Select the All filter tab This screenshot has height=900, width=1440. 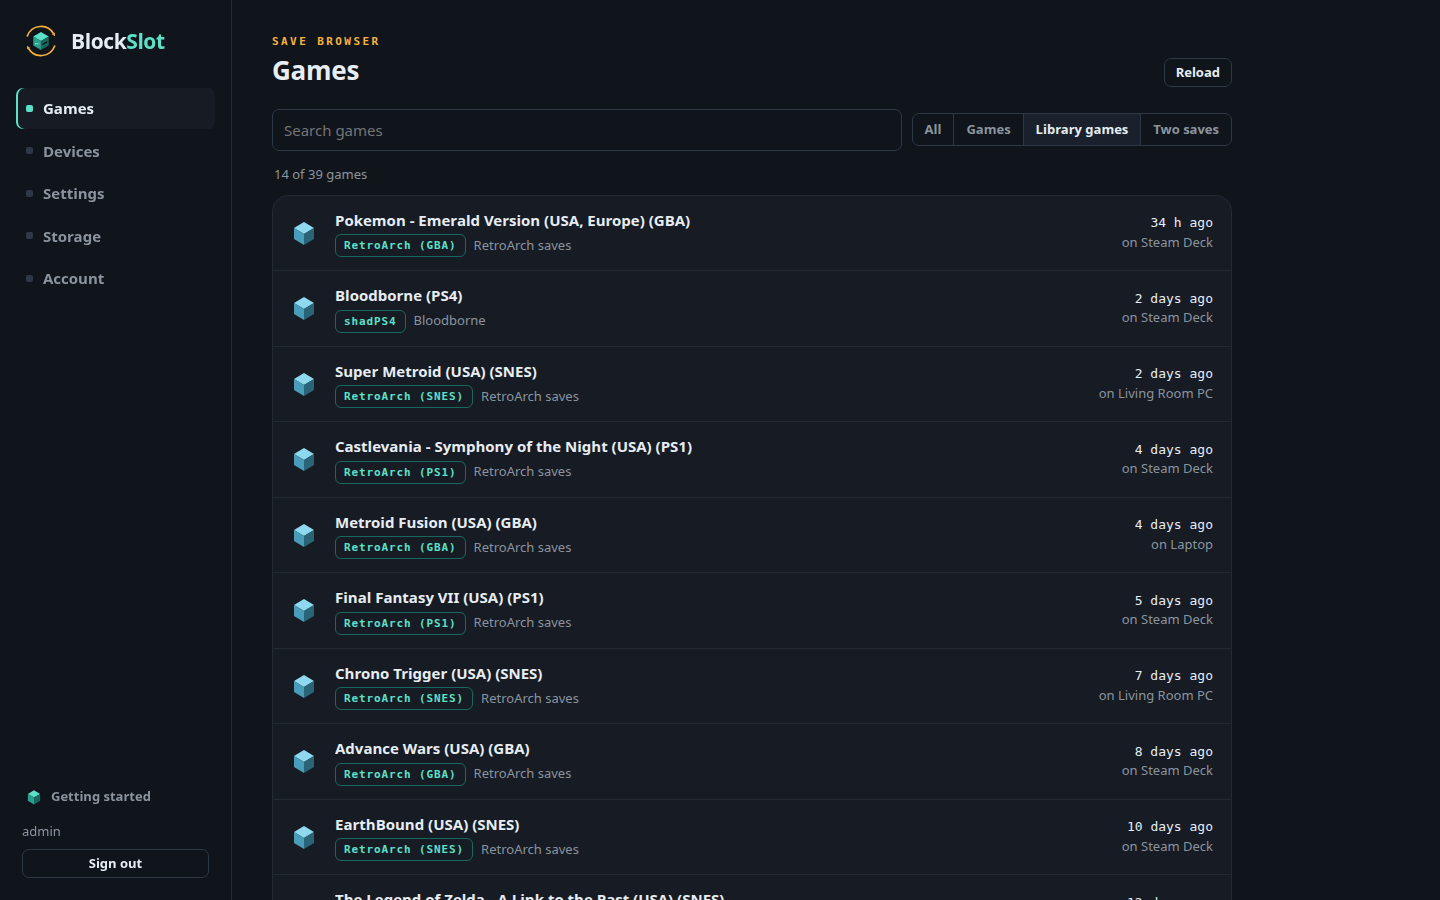coord(933,130)
